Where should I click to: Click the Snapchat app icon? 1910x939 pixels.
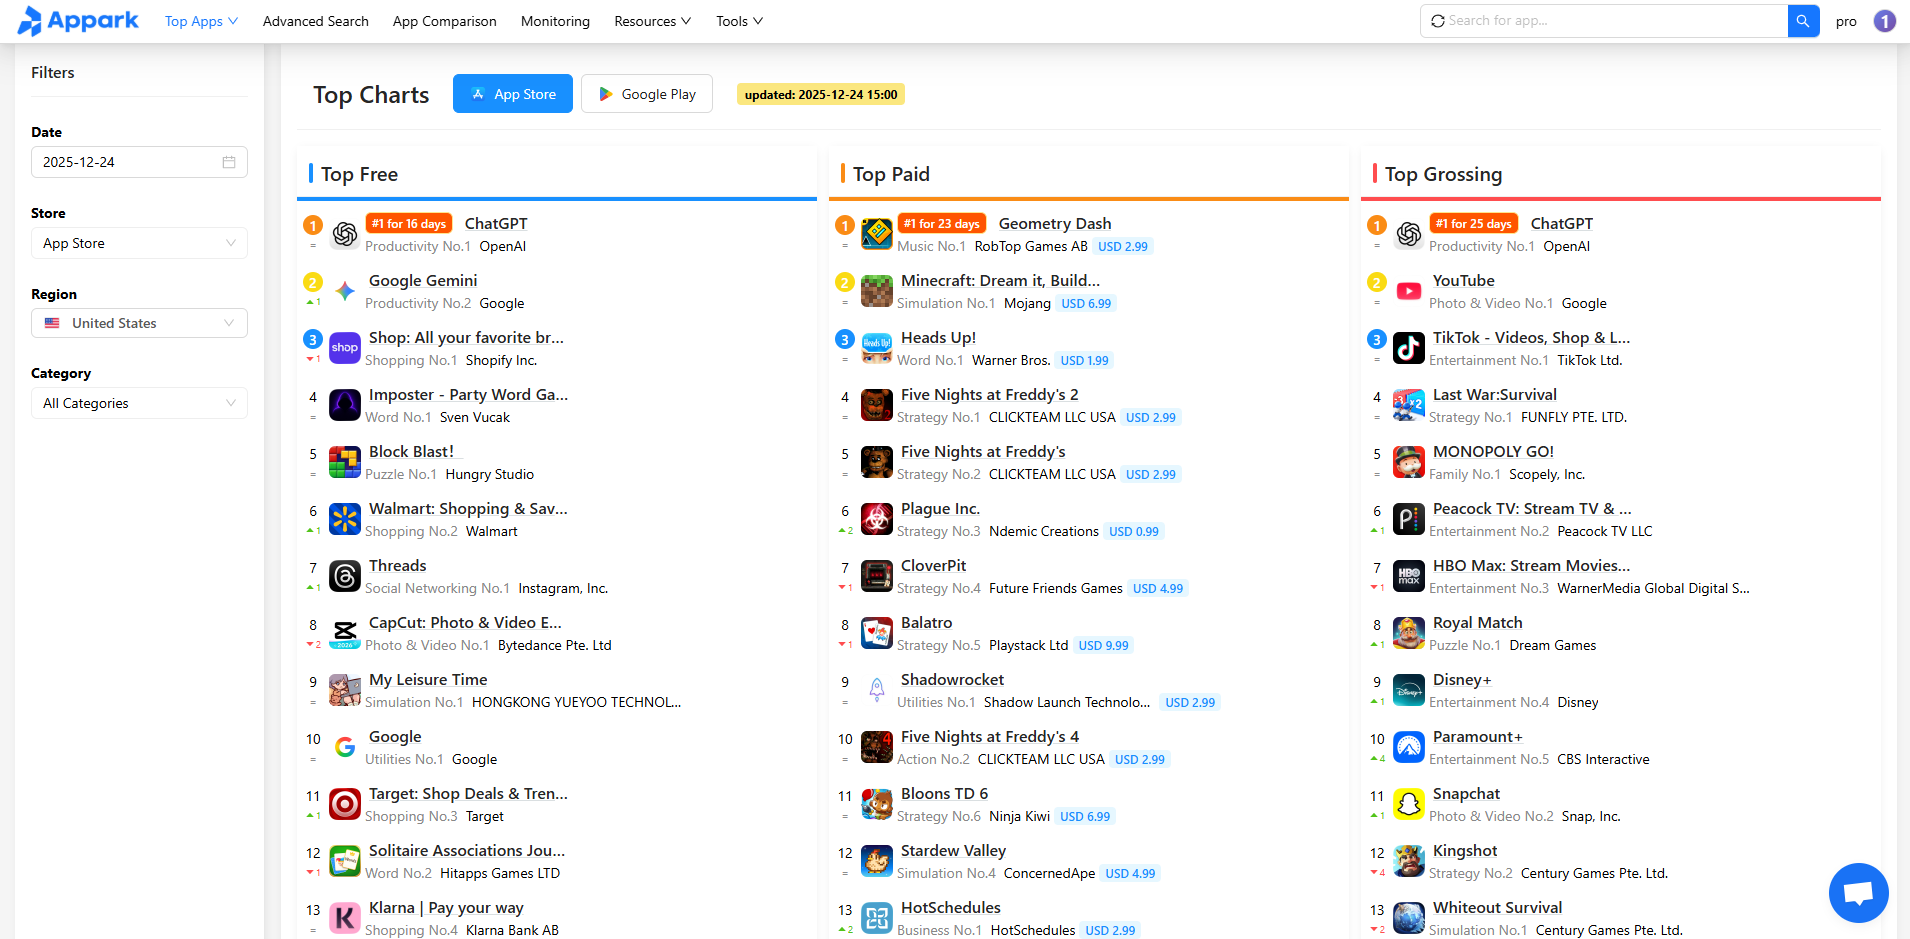[1409, 804]
